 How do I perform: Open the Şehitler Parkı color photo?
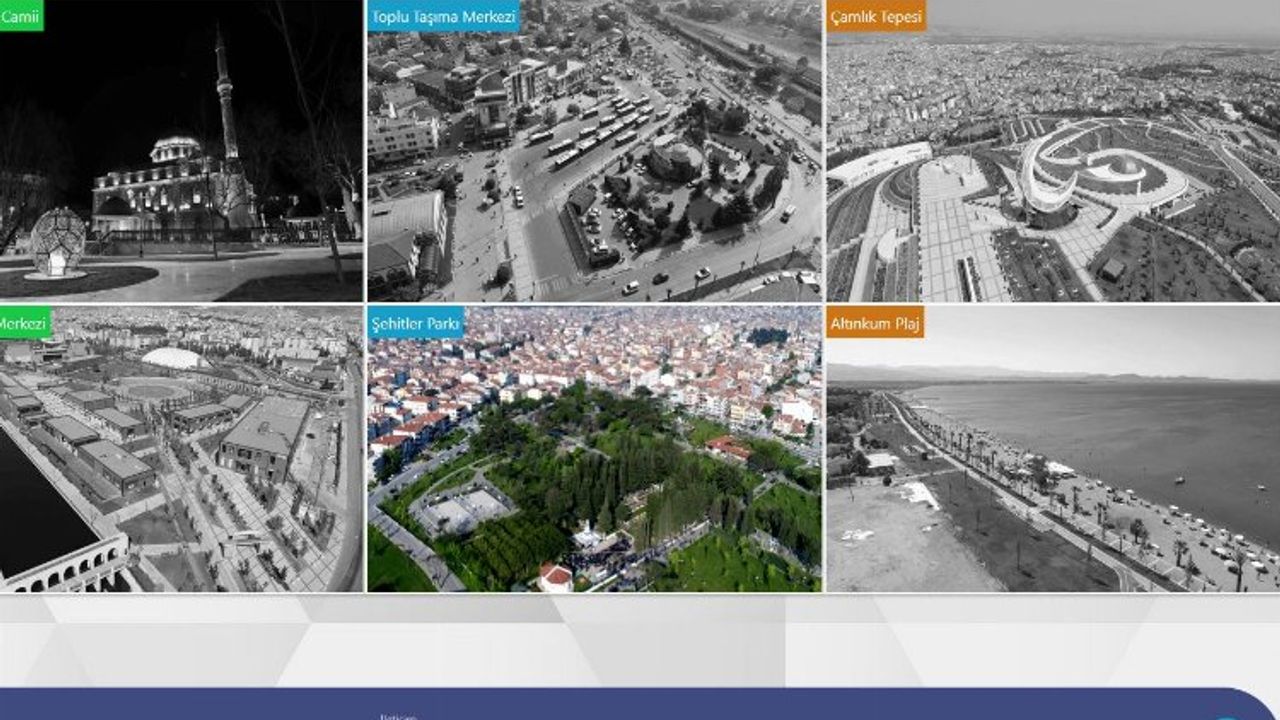pyautogui.click(x=594, y=449)
